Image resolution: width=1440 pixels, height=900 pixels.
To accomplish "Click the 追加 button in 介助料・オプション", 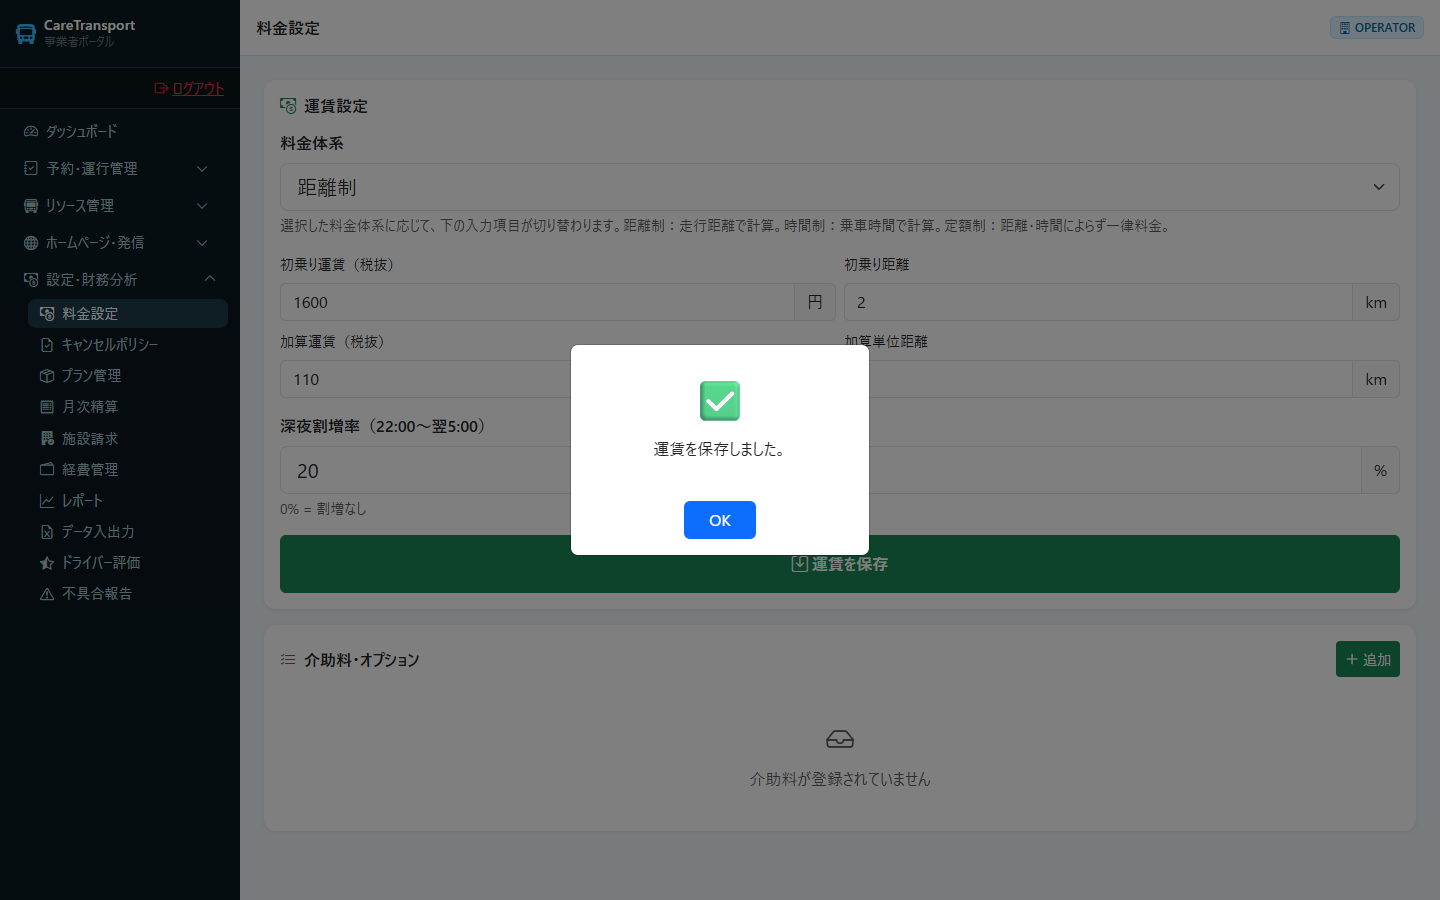I will 1368,659.
